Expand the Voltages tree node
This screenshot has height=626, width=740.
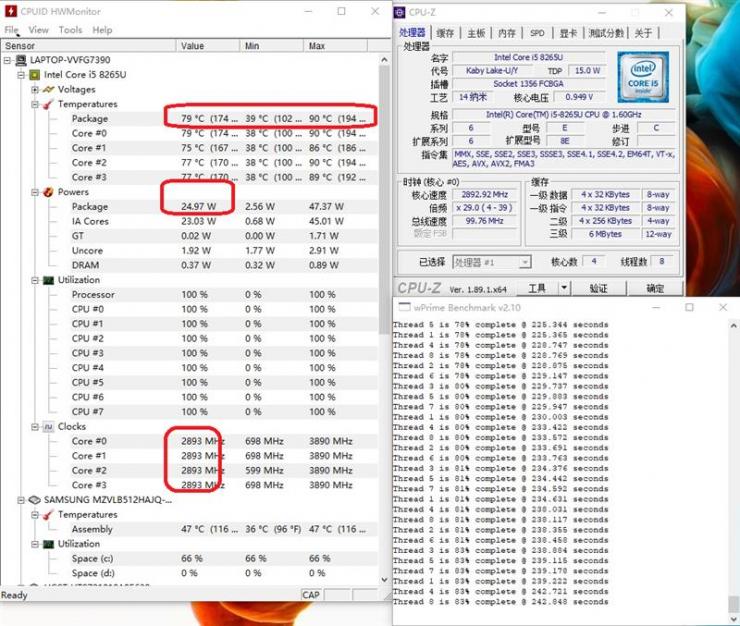point(34,89)
